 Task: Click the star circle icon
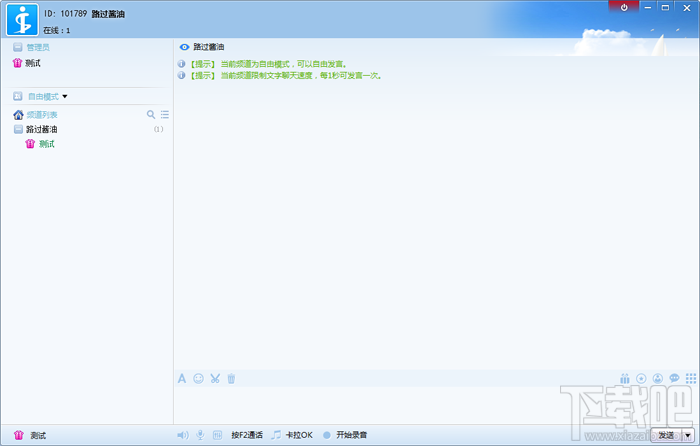point(641,379)
